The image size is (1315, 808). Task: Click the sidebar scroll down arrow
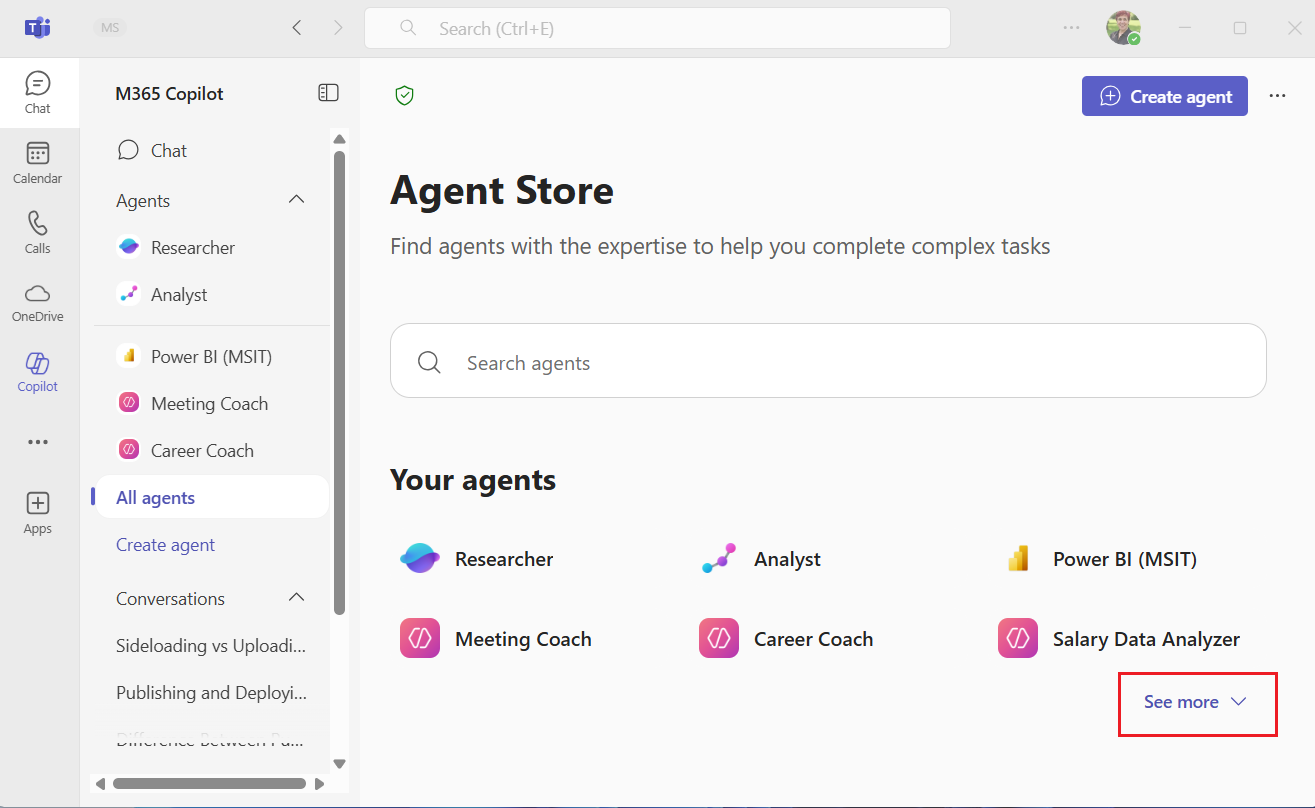tap(339, 763)
